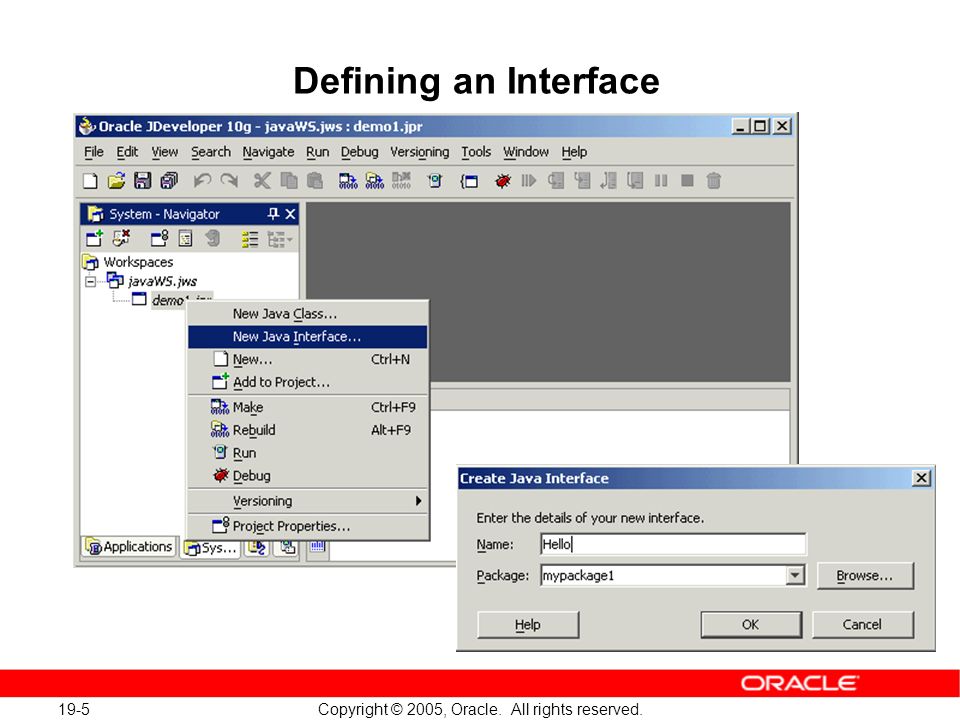Click the Cut scissors icon
Viewport: 960px width, 720px height.
click(262, 181)
